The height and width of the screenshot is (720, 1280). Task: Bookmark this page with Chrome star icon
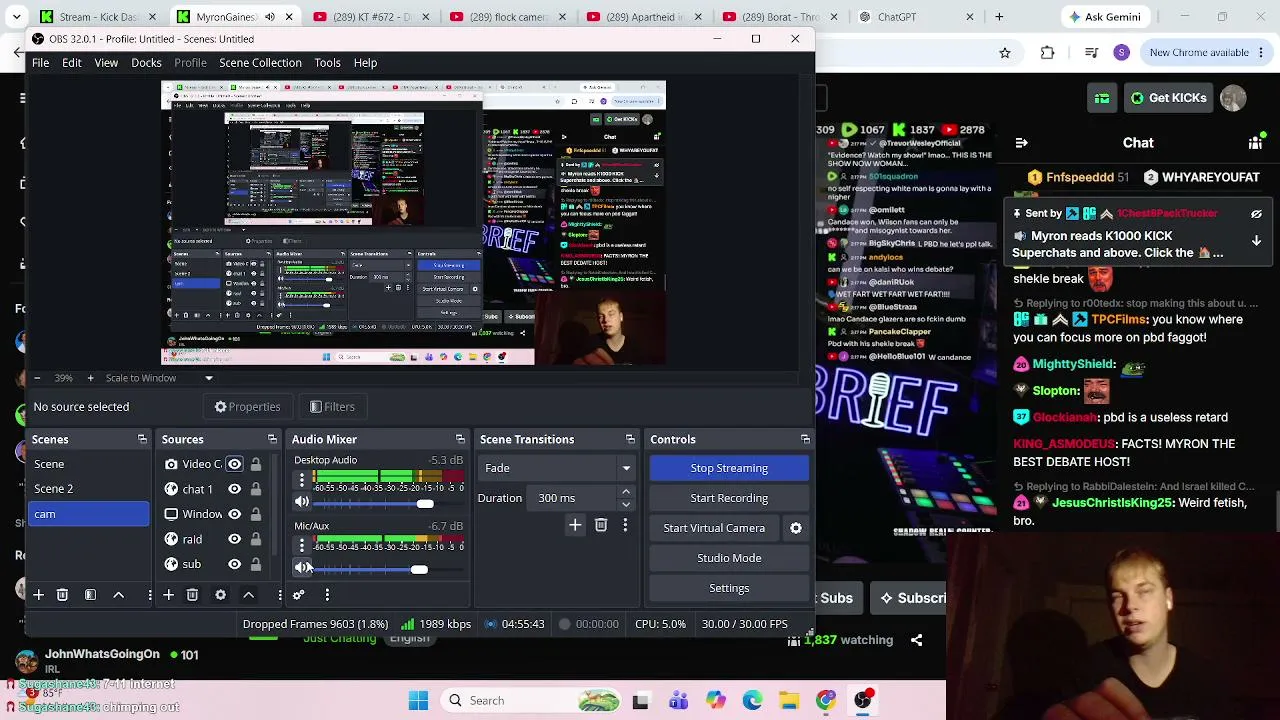point(1005,53)
